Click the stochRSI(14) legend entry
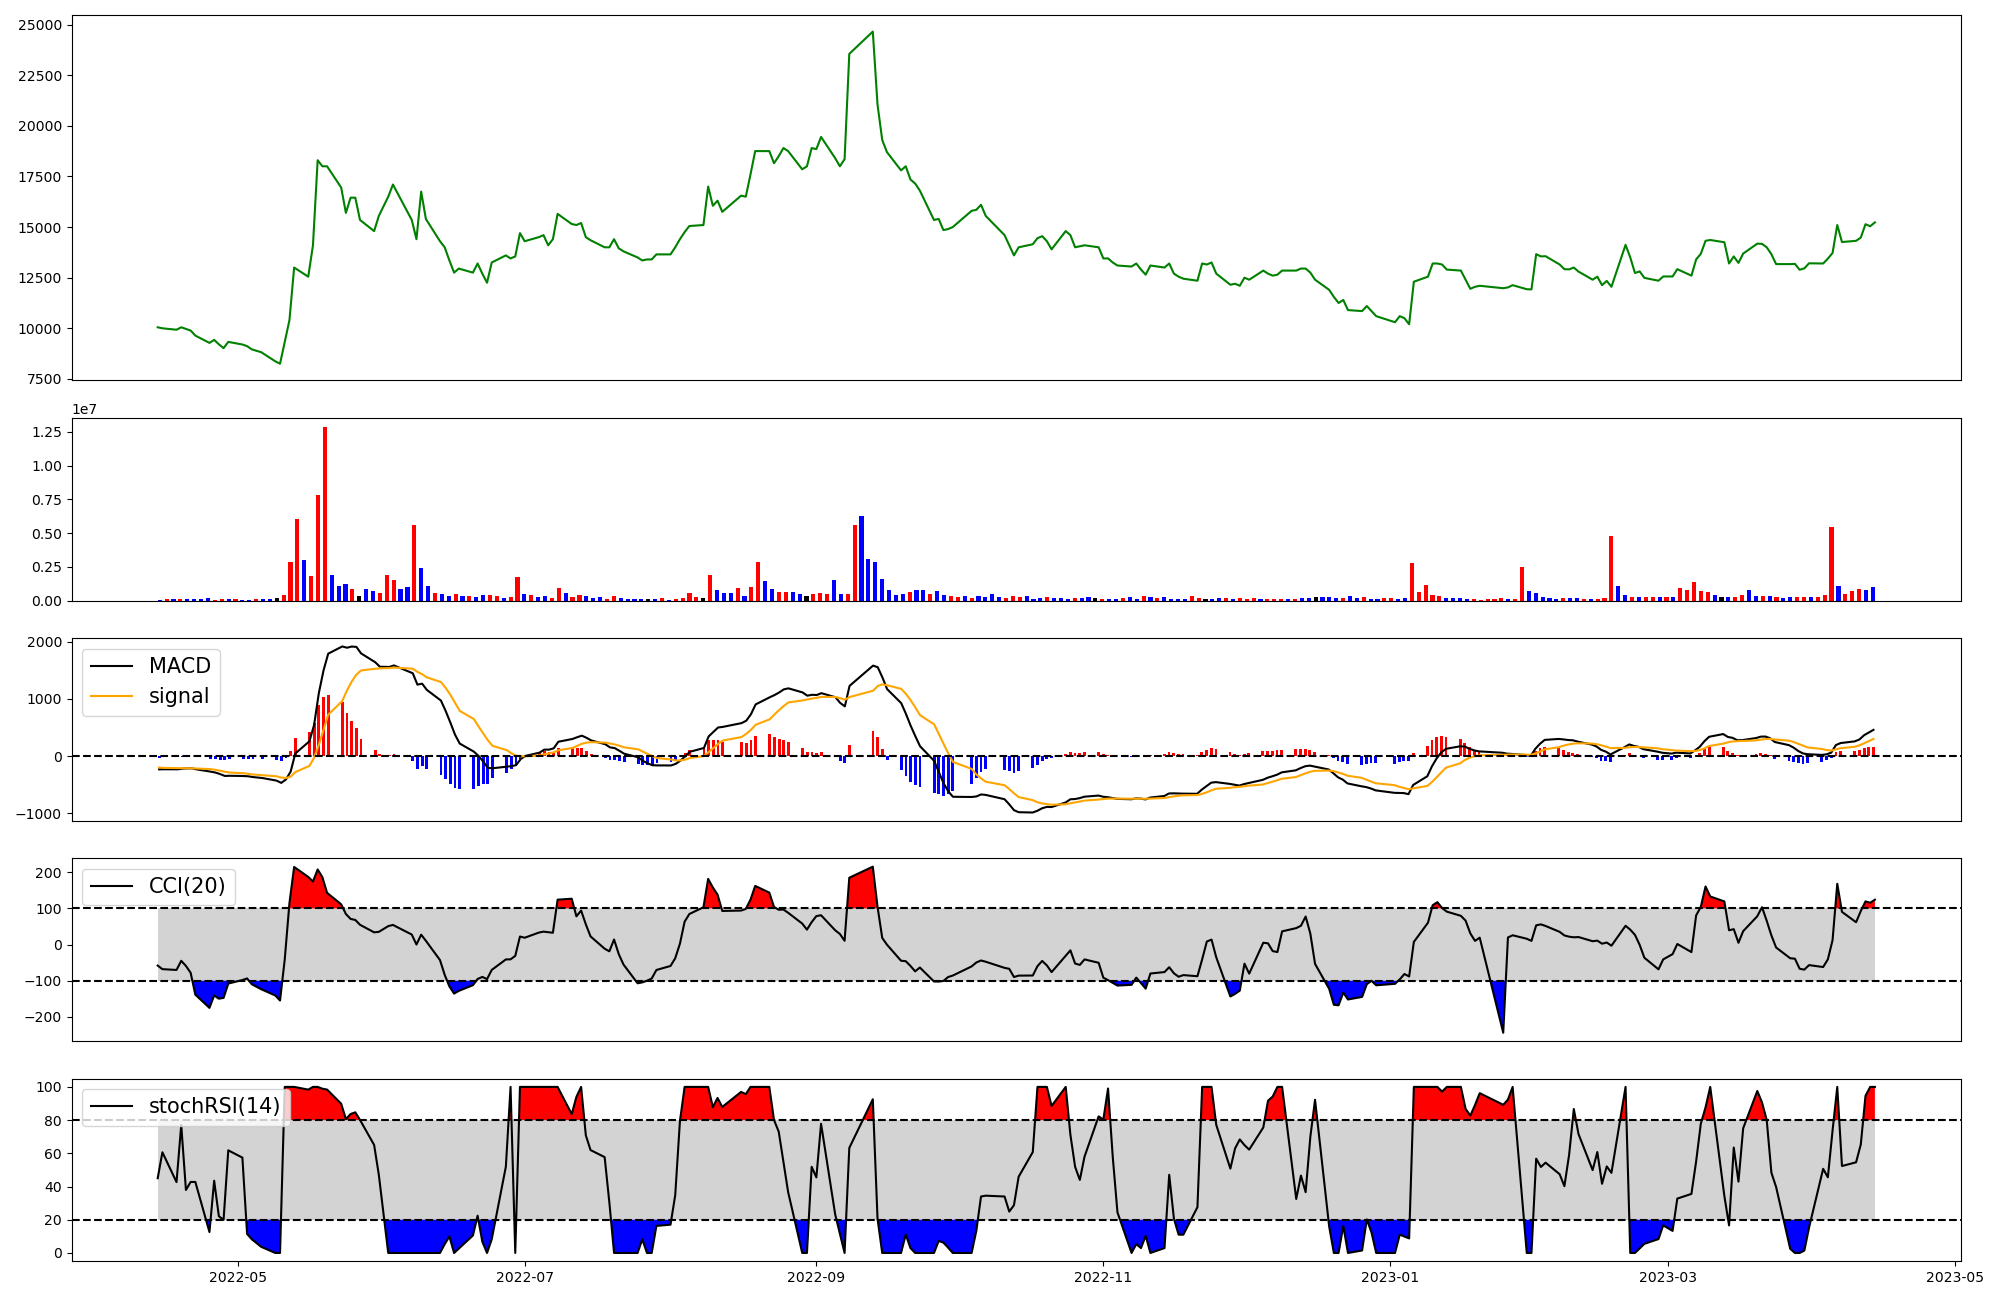 (x=214, y=1106)
